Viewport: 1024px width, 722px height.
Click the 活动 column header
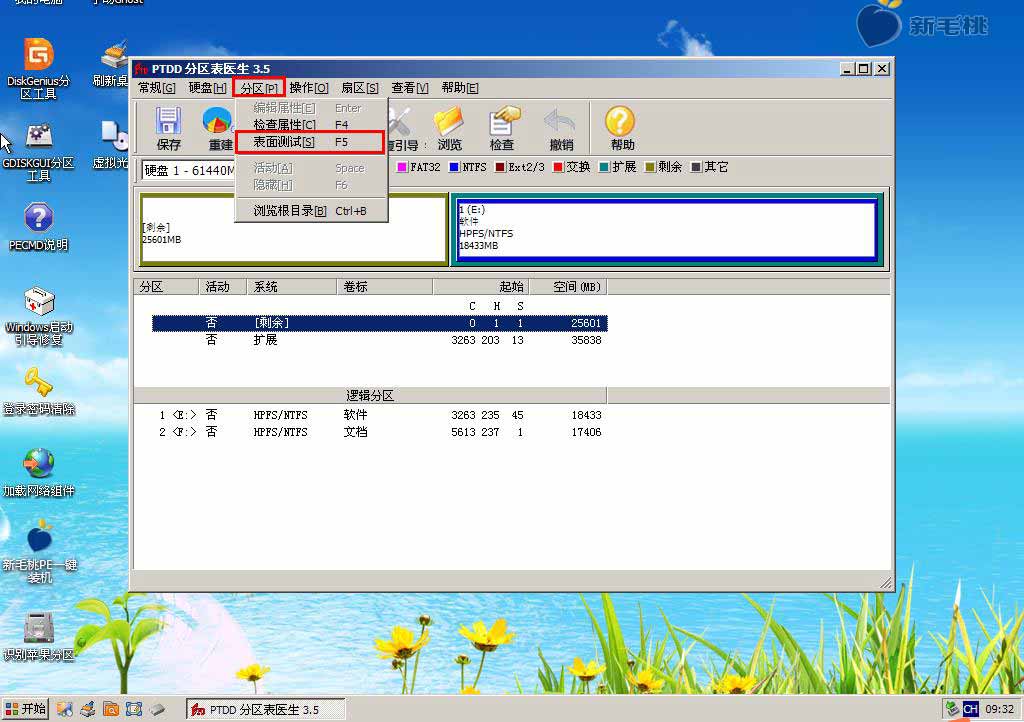click(x=222, y=287)
